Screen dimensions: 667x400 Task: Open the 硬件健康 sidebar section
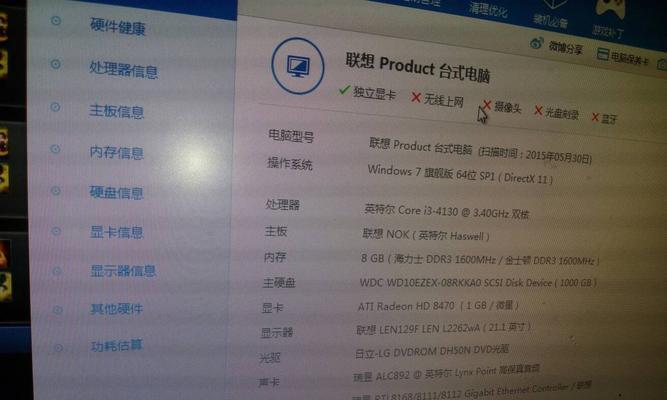pyautogui.click(x=117, y=27)
